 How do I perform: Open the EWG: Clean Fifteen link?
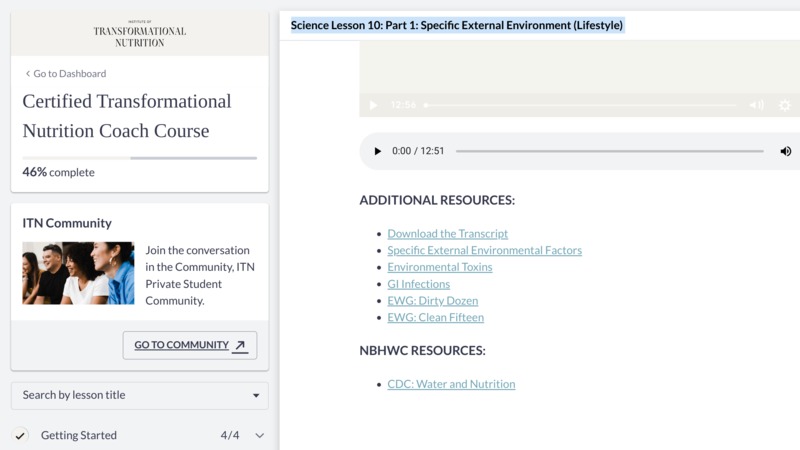(x=435, y=317)
